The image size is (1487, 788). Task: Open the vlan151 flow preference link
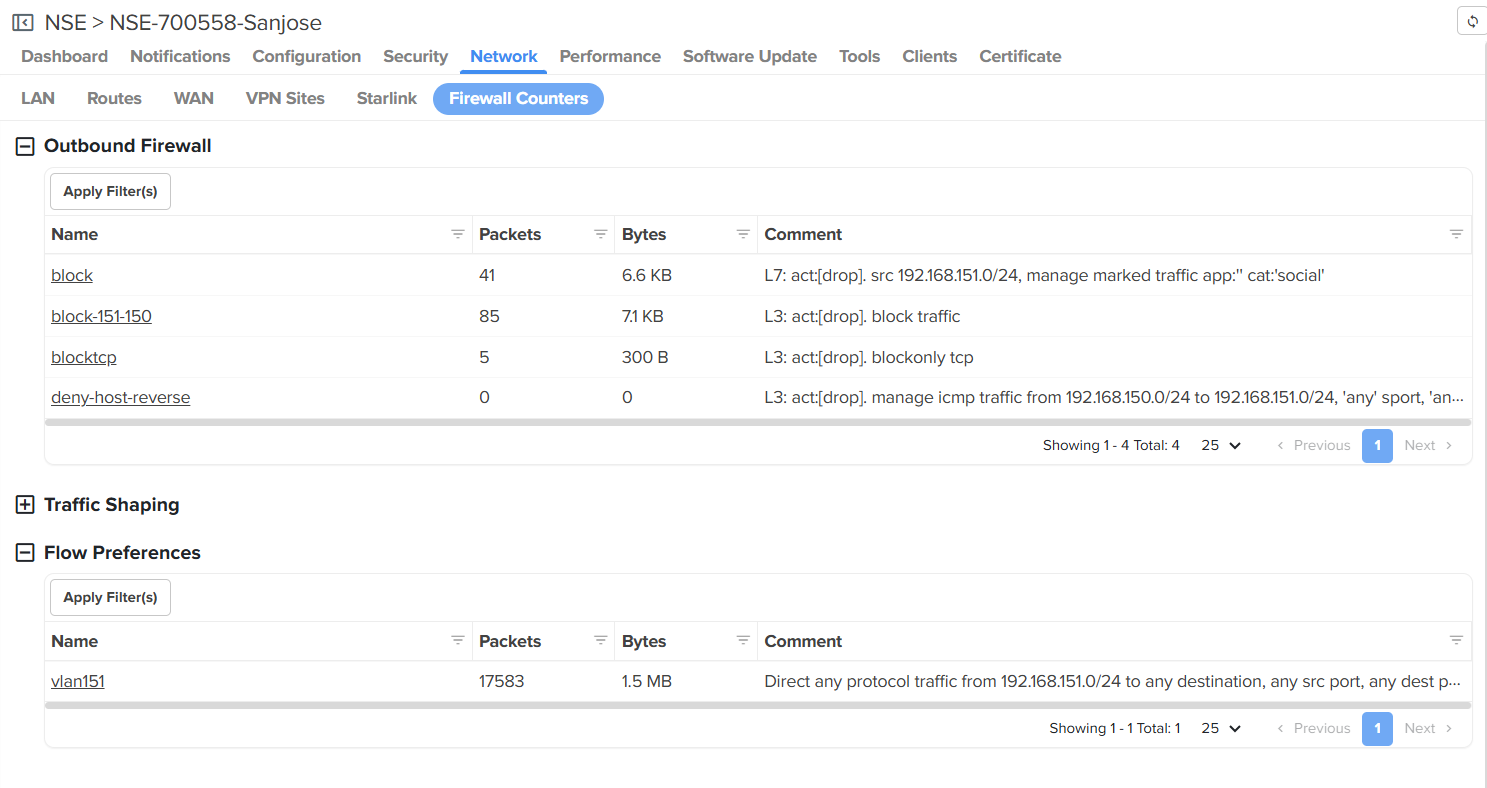click(x=78, y=682)
